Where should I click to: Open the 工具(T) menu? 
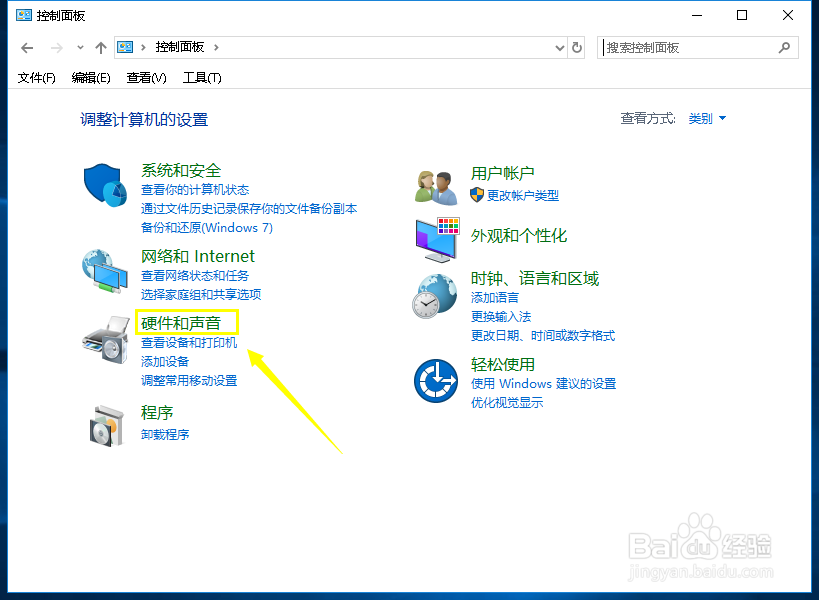click(x=202, y=78)
